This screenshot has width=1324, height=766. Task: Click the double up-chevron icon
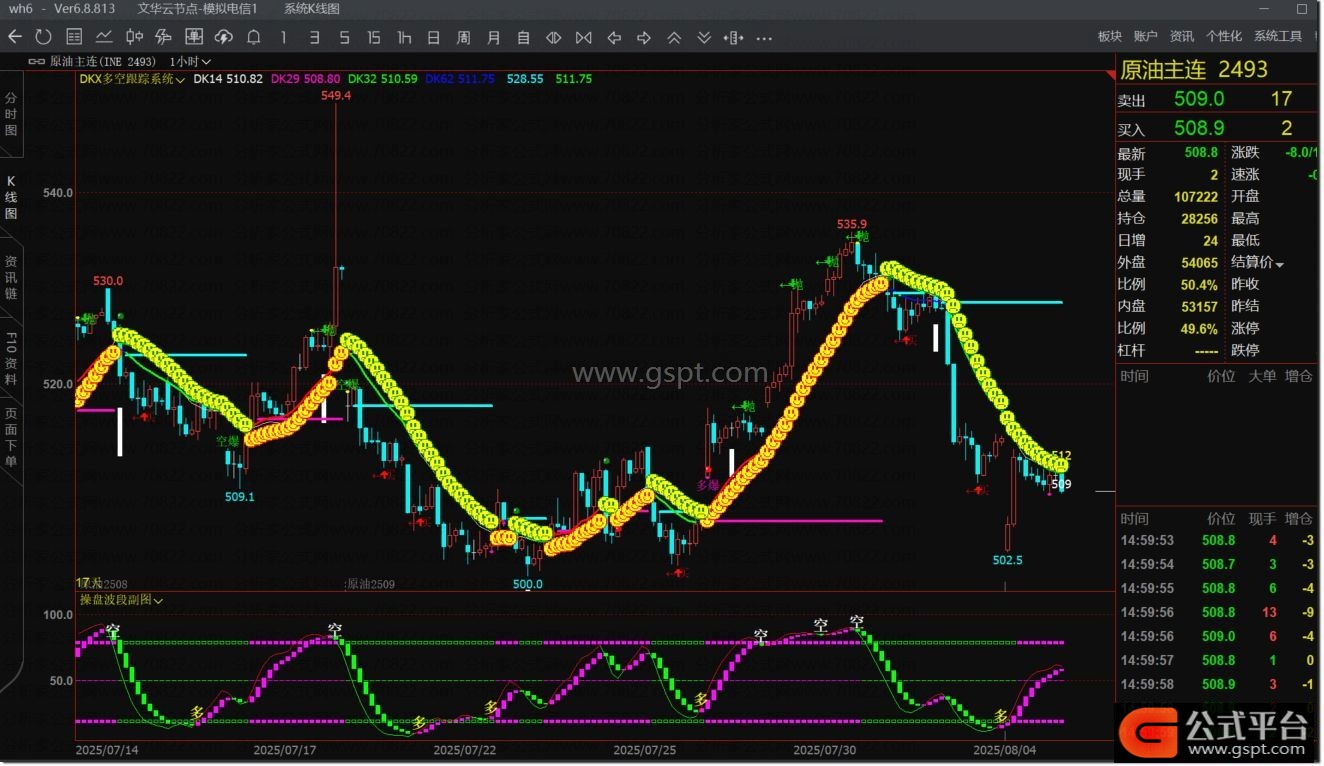(674, 38)
